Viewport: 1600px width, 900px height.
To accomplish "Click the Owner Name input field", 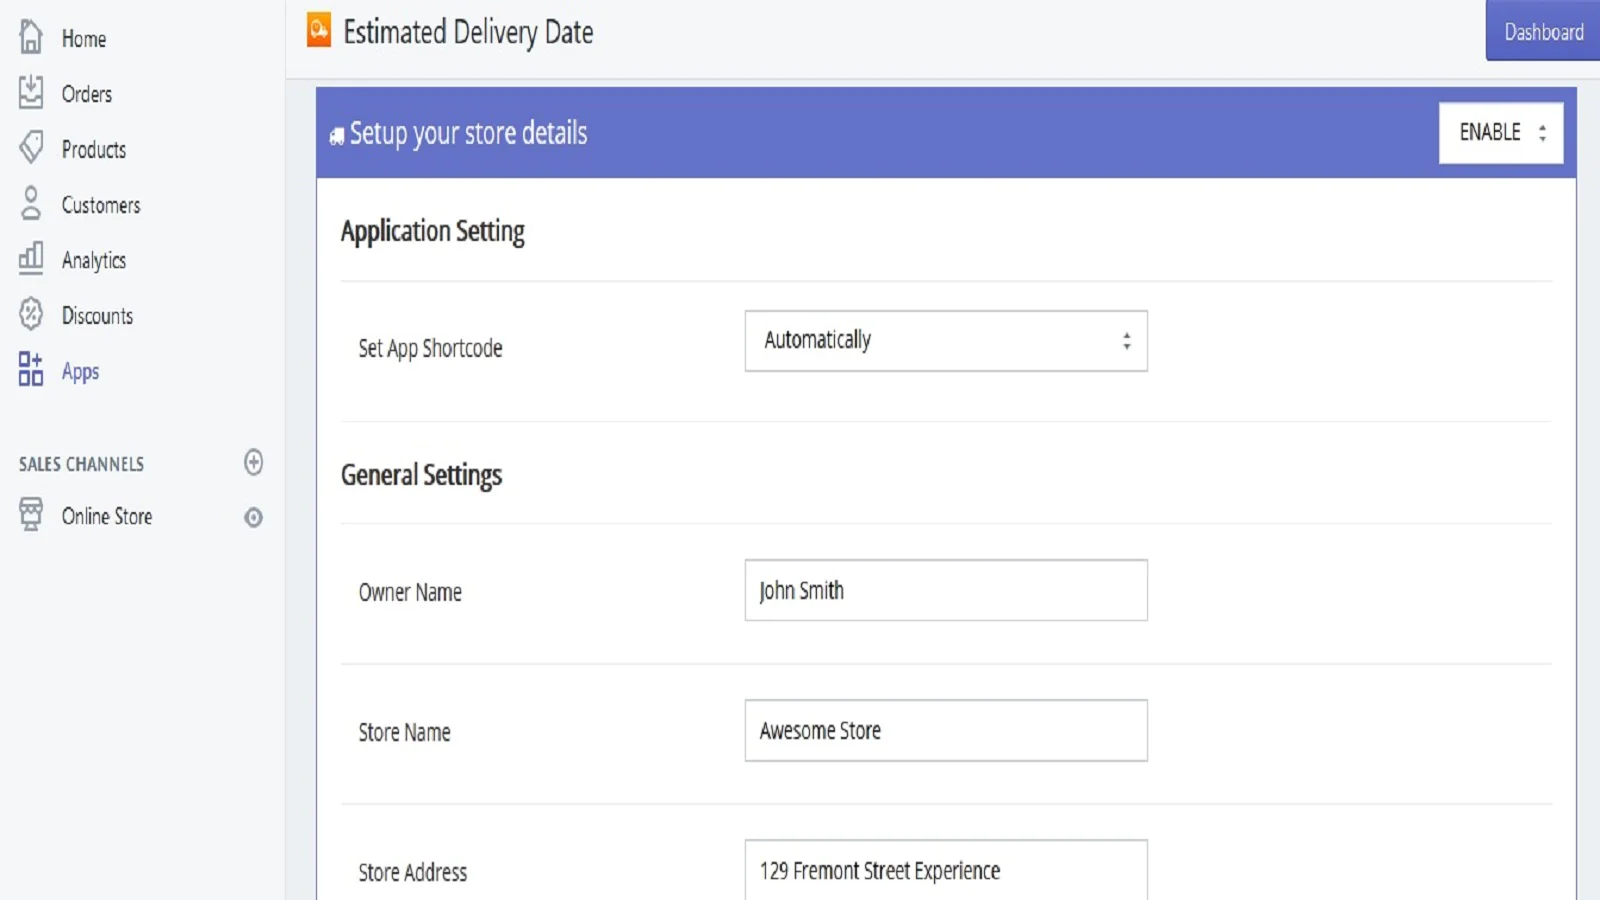I will tap(945, 590).
